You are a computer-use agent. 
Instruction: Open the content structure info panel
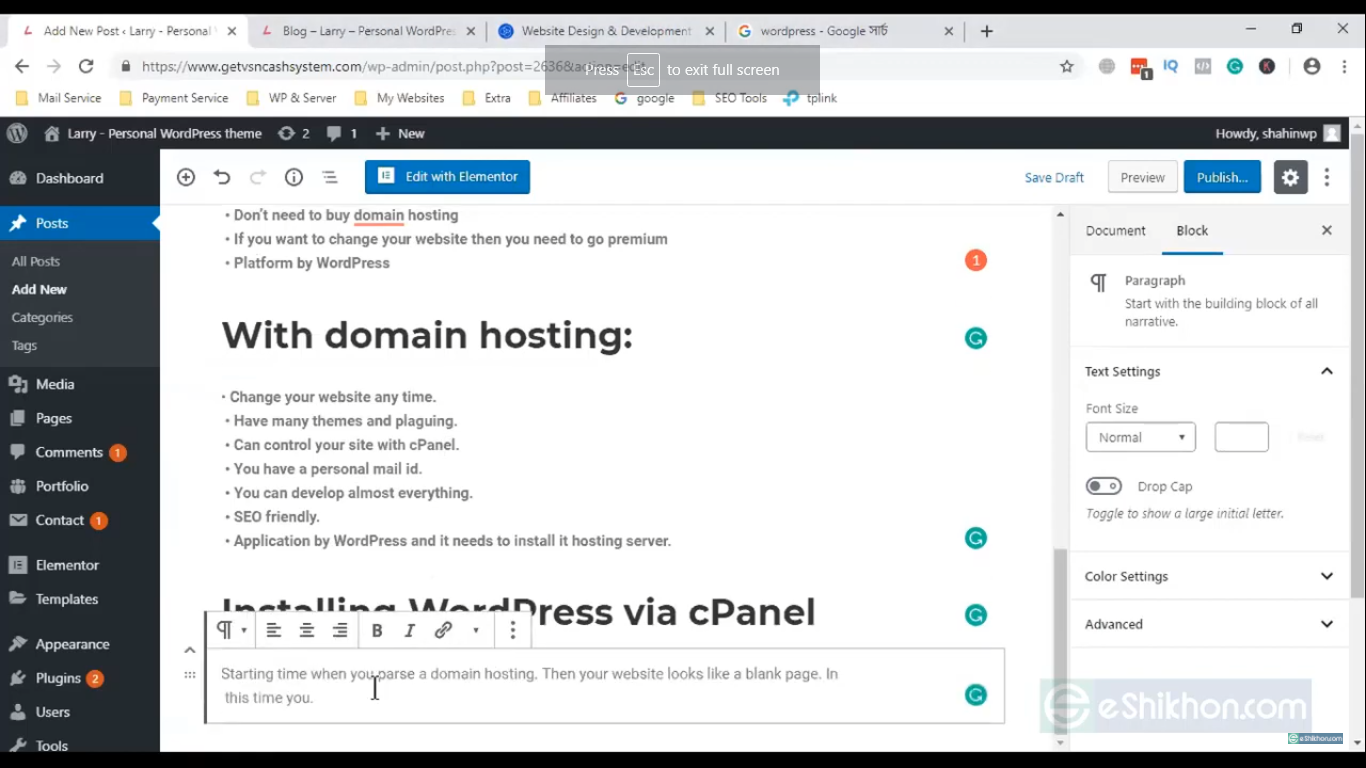click(293, 177)
